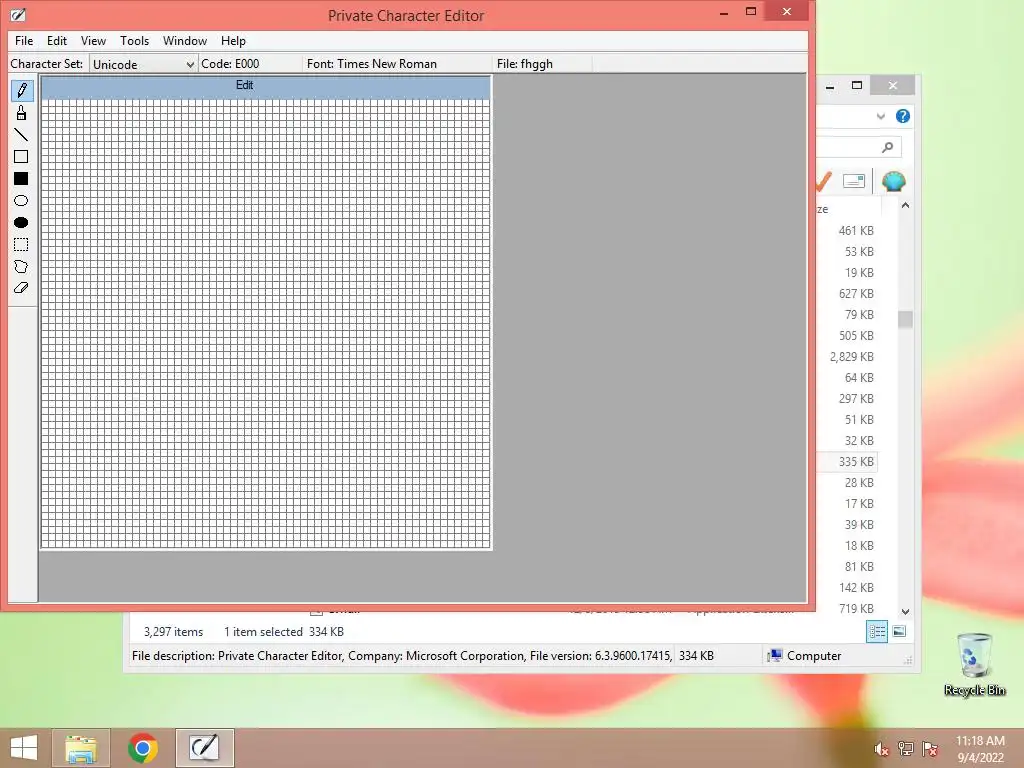Open the Edit menu

[x=57, y=40]
